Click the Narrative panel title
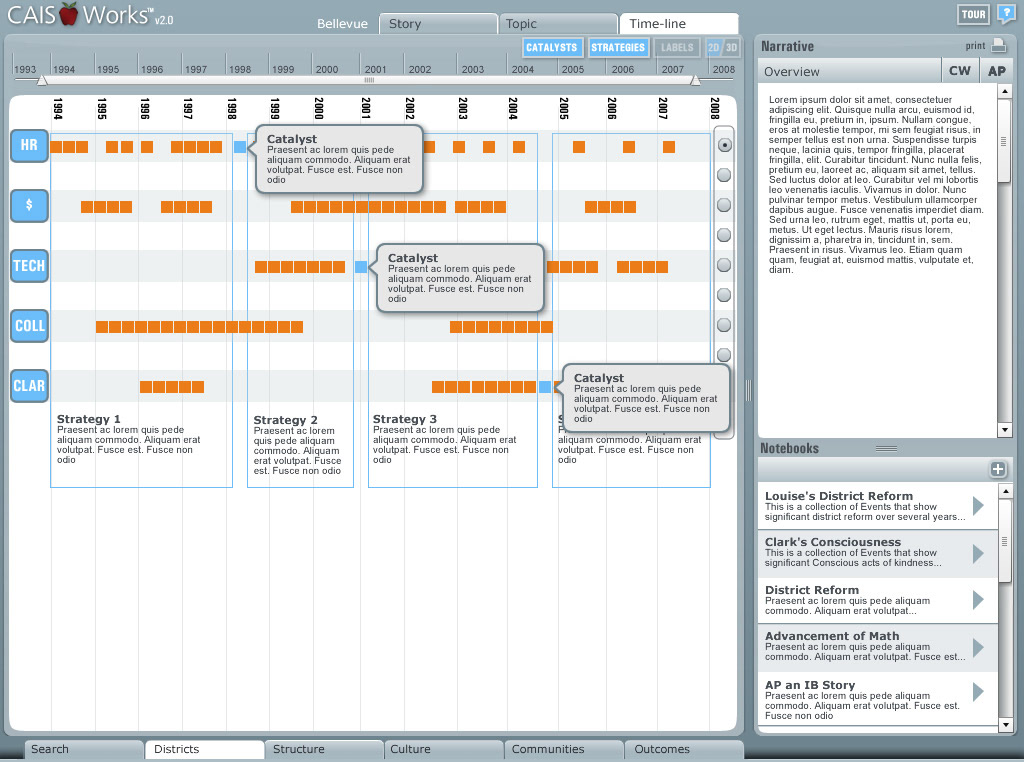 (x=787, y=46)
